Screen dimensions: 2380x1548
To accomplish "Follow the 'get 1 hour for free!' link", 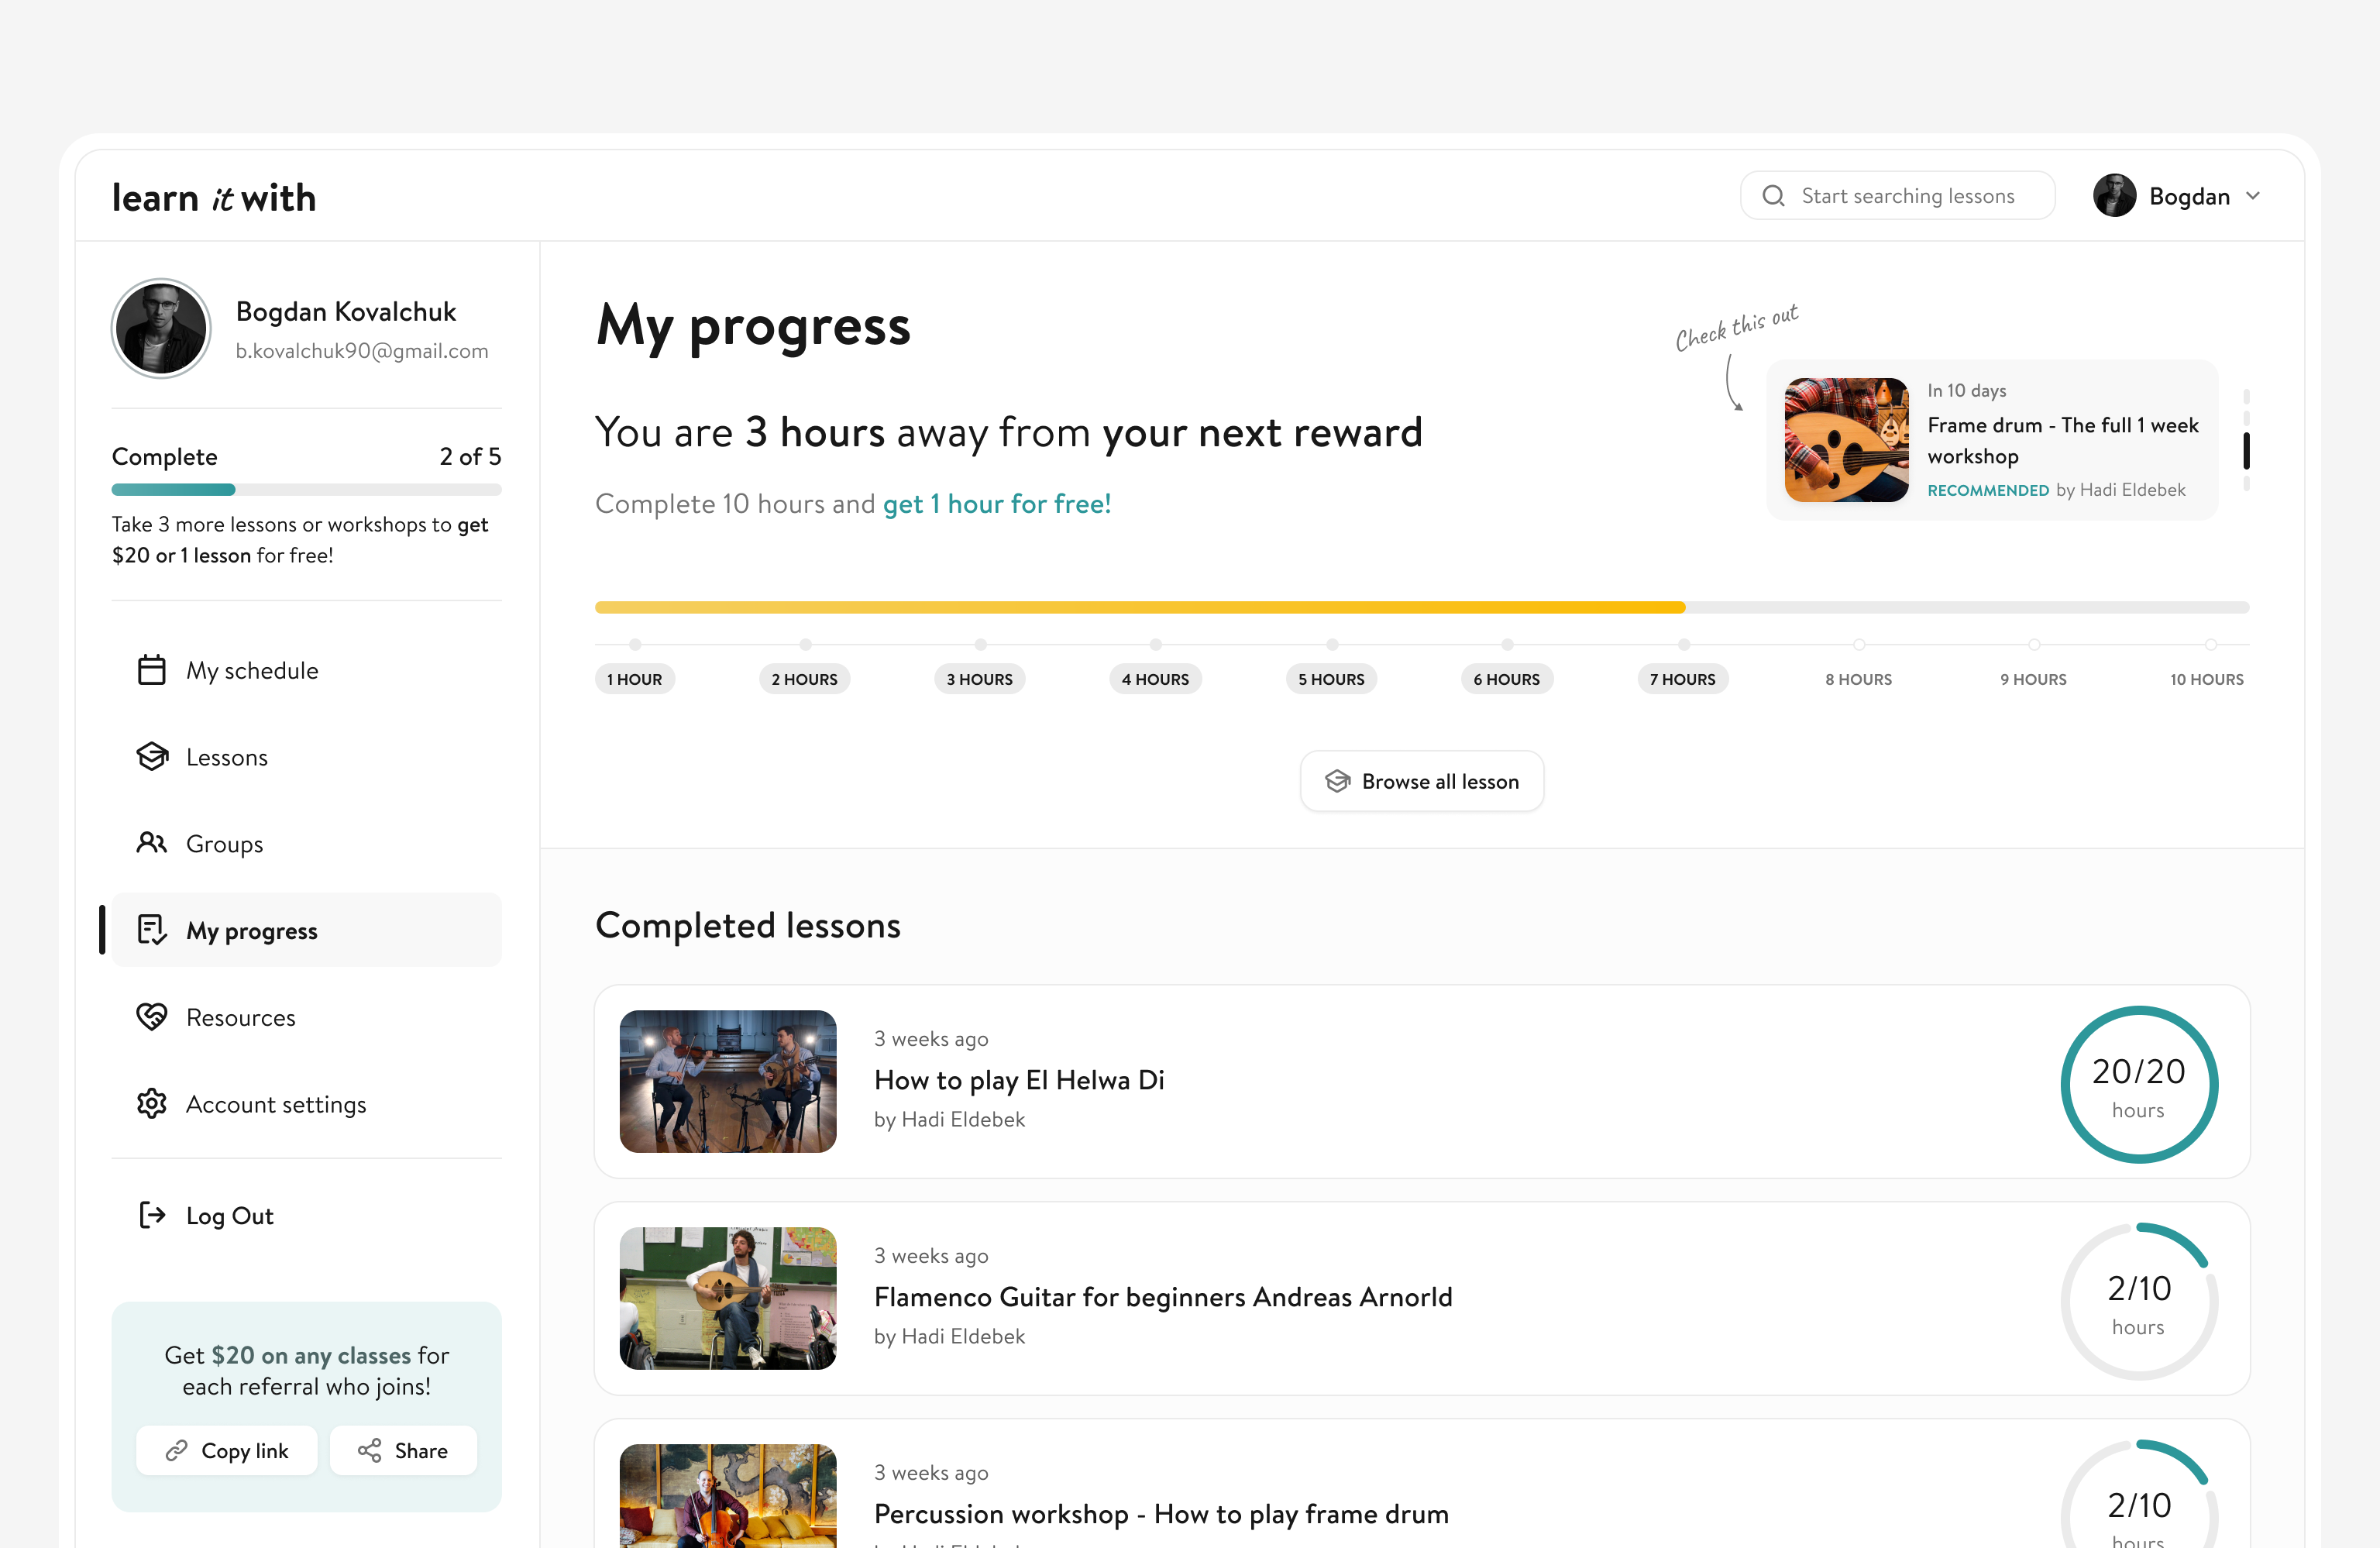I will [997, 504].
